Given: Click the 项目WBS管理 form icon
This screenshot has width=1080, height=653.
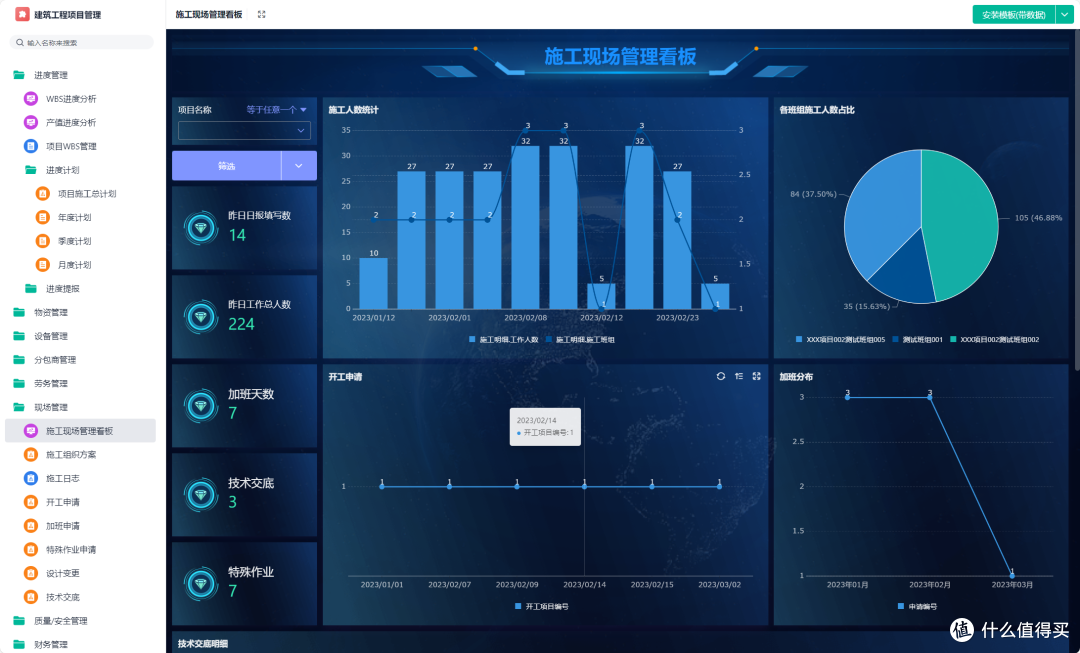Looking at the screenshot, I should tap(31, 146).
